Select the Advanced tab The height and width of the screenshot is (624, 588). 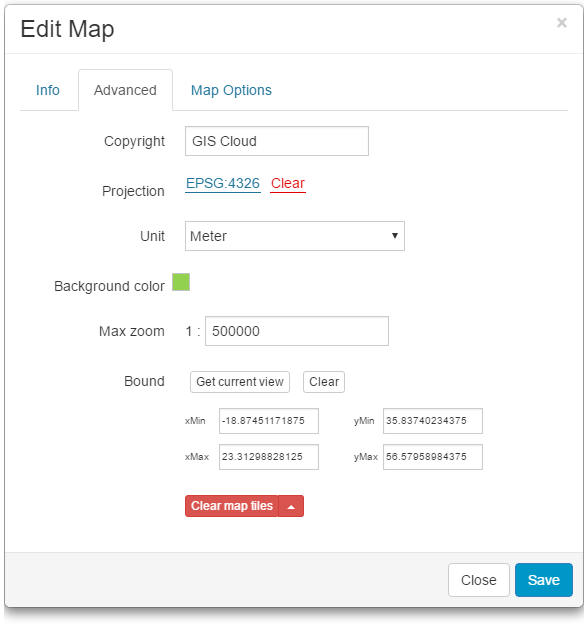[125, 90]
